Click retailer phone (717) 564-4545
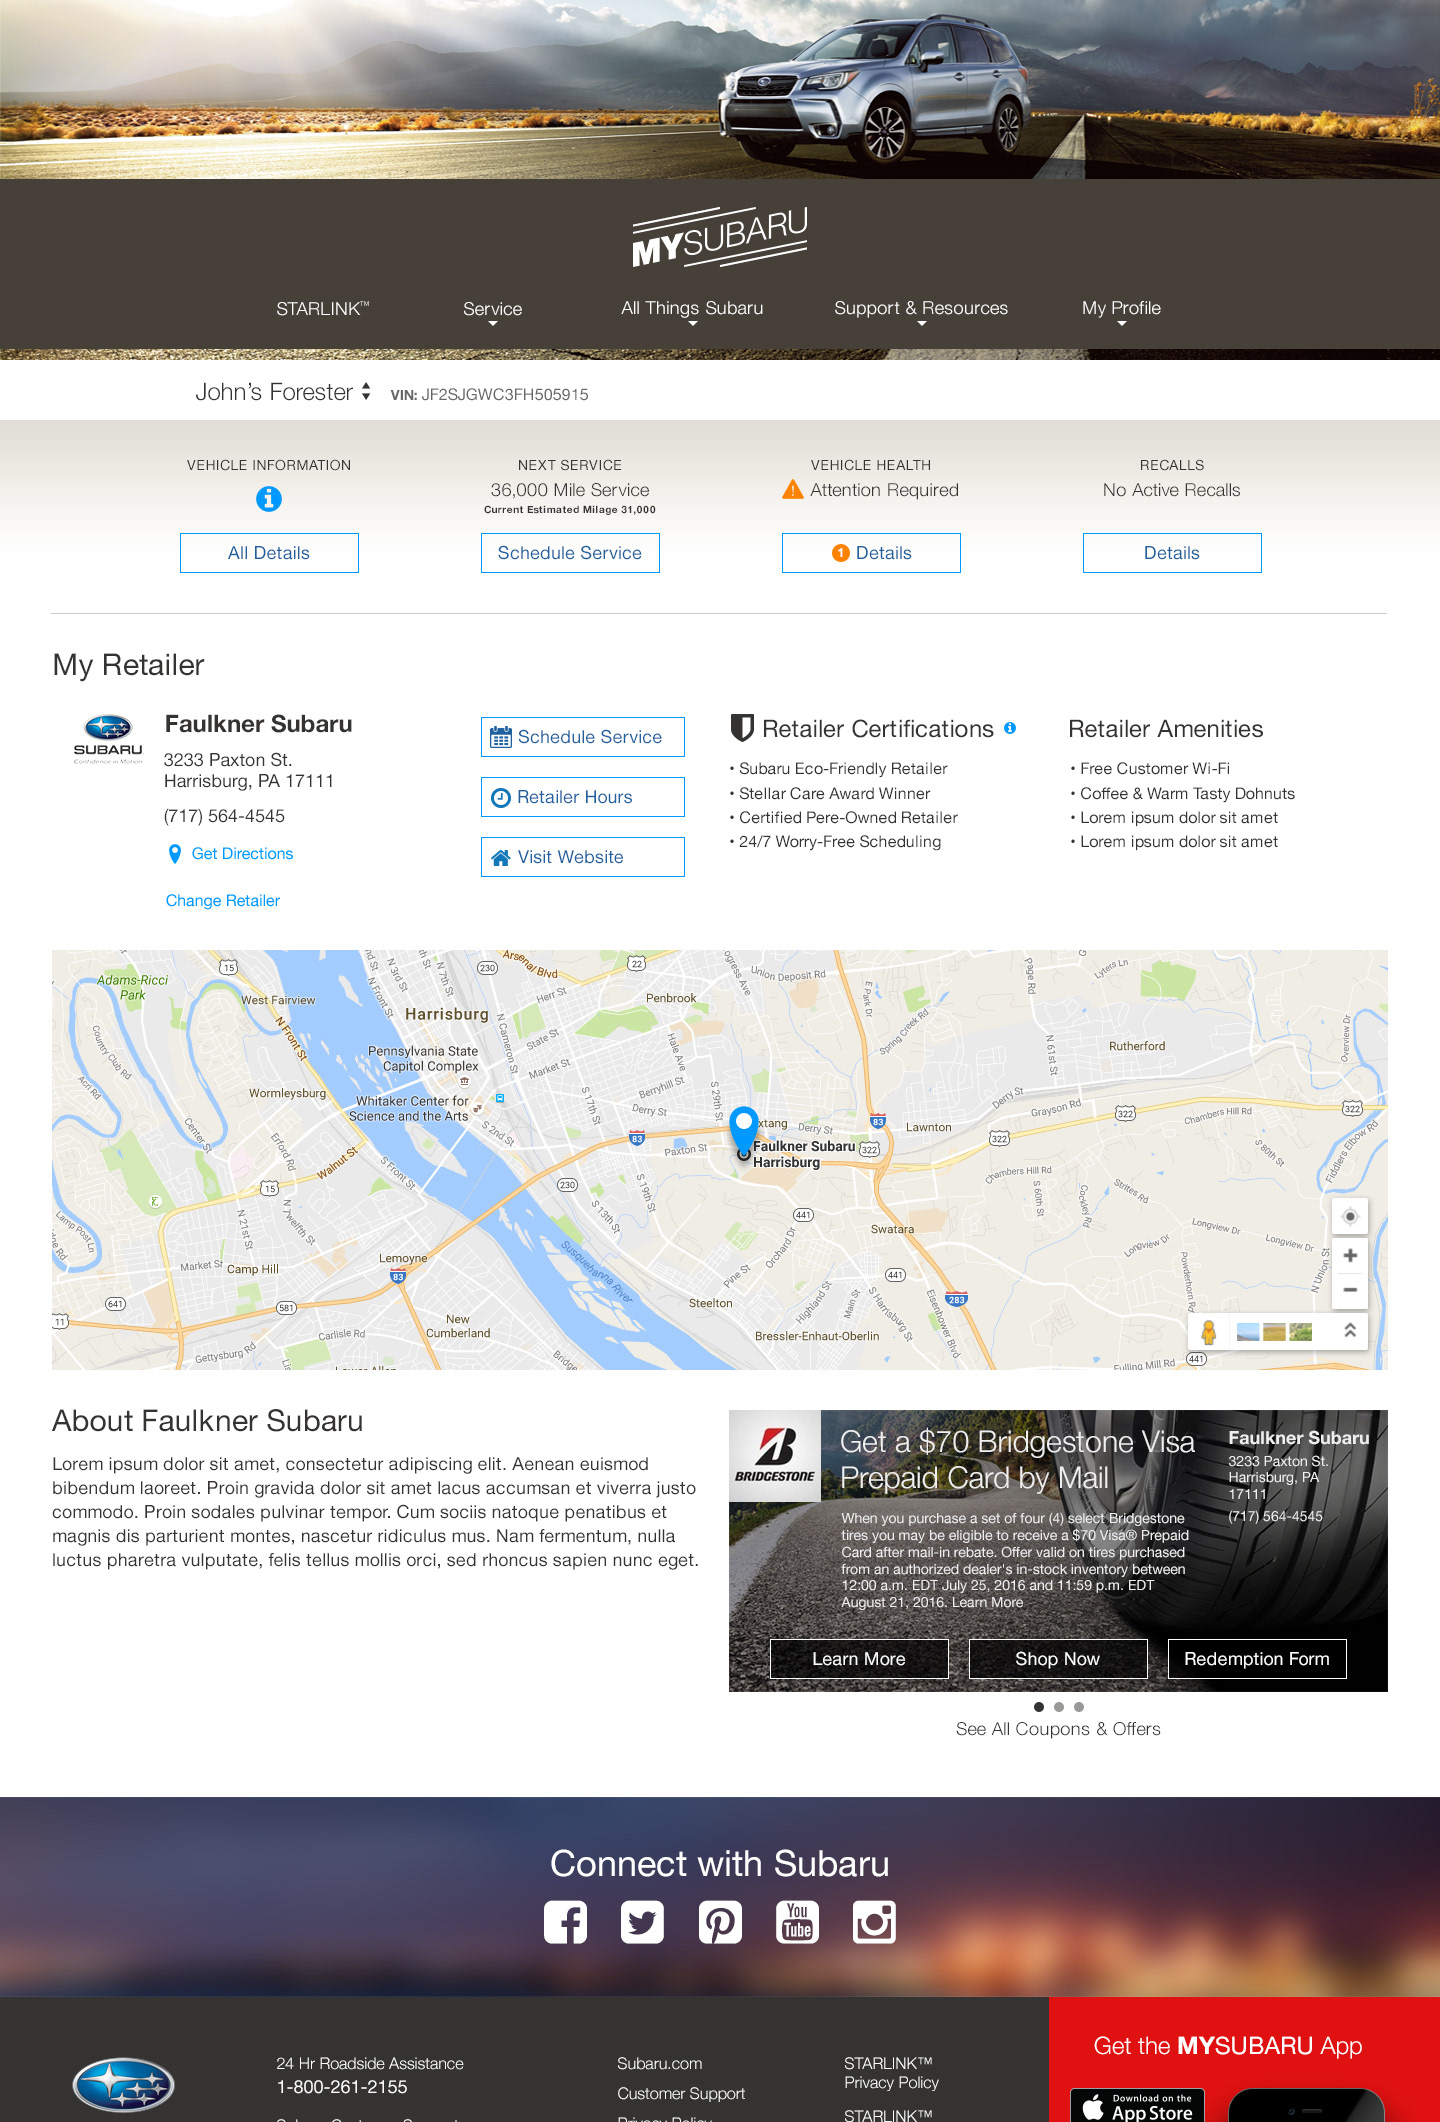 click(224, 816)
